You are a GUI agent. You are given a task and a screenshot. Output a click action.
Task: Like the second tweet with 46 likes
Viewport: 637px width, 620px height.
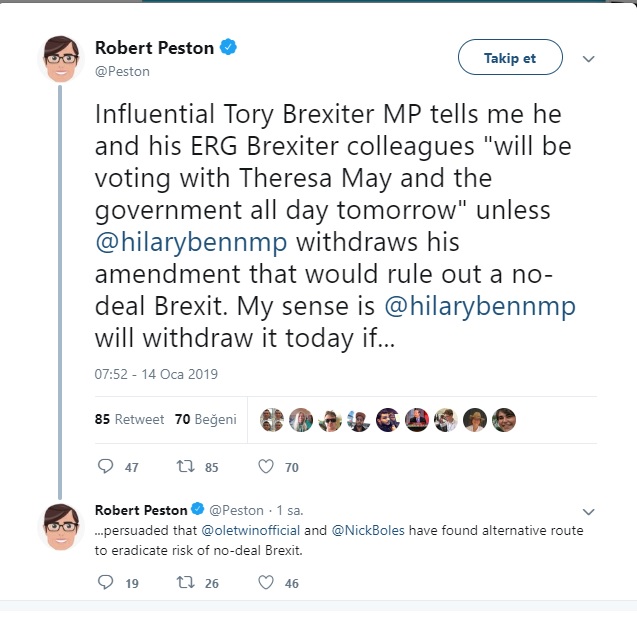pos(266,583)
